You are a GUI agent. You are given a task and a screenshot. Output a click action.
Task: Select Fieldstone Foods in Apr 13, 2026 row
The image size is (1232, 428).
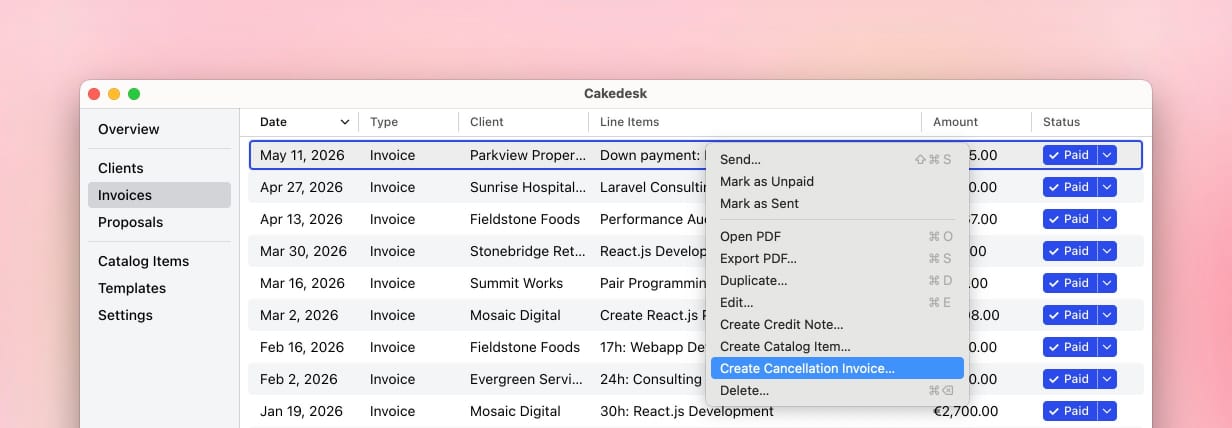pyautogui.click(x=525, y=219)
